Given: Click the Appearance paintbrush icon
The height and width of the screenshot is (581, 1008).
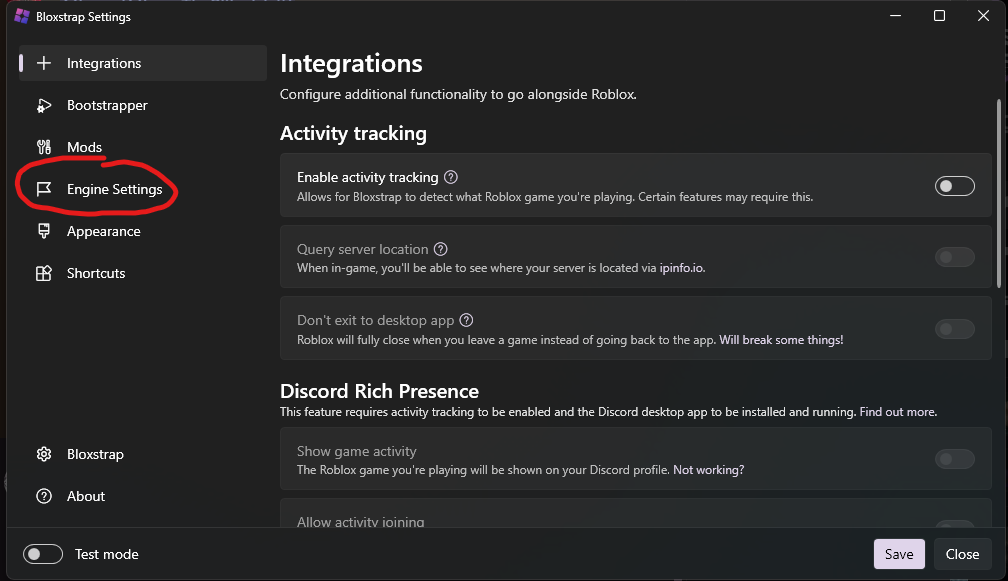Looking at the screenshot, I should pos(43,231).
